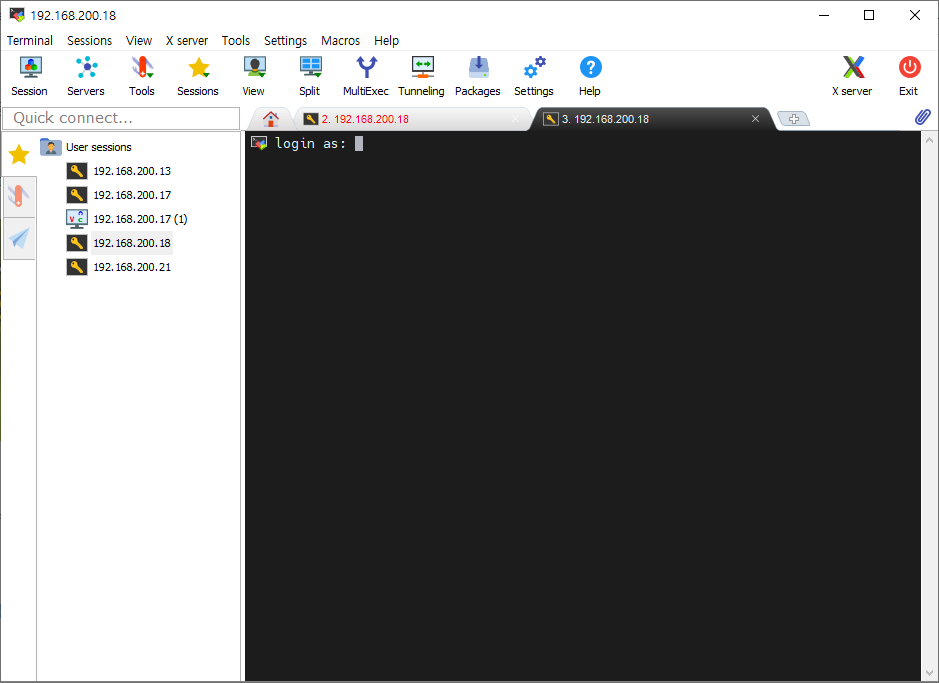This screenshot has width=939, height=683.
Task: Click the terminal at the login cursor
Action: click(x=359, y=144)
